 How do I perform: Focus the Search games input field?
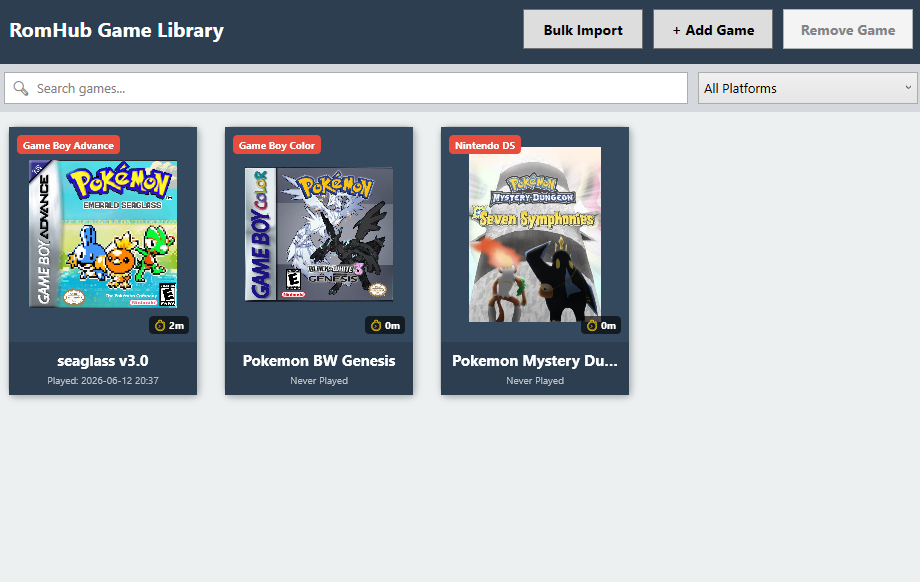(346, 89)
